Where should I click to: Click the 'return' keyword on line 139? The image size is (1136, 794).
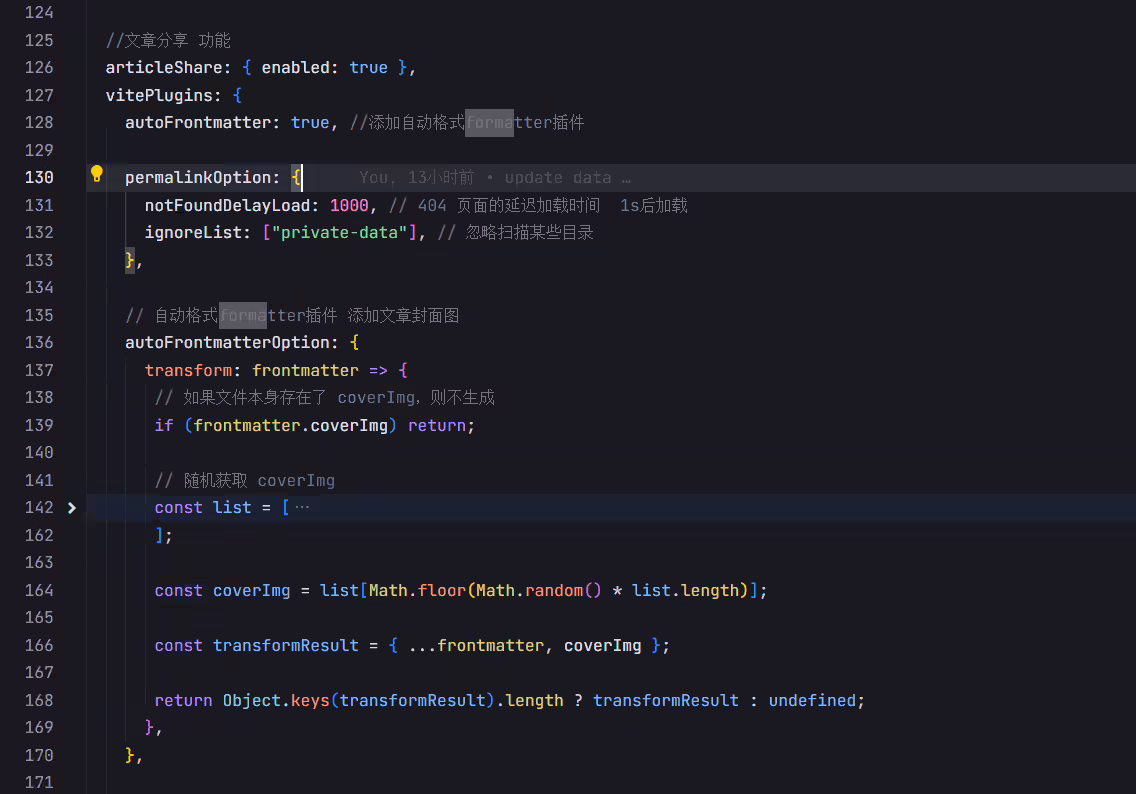pyautogui.click(x=437, y=425)
